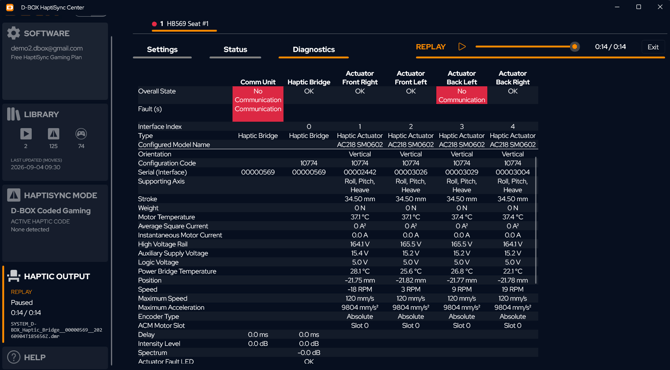Click the 'Configuration Code' row label
Screen dimensions: 670x370
point(167,163)
